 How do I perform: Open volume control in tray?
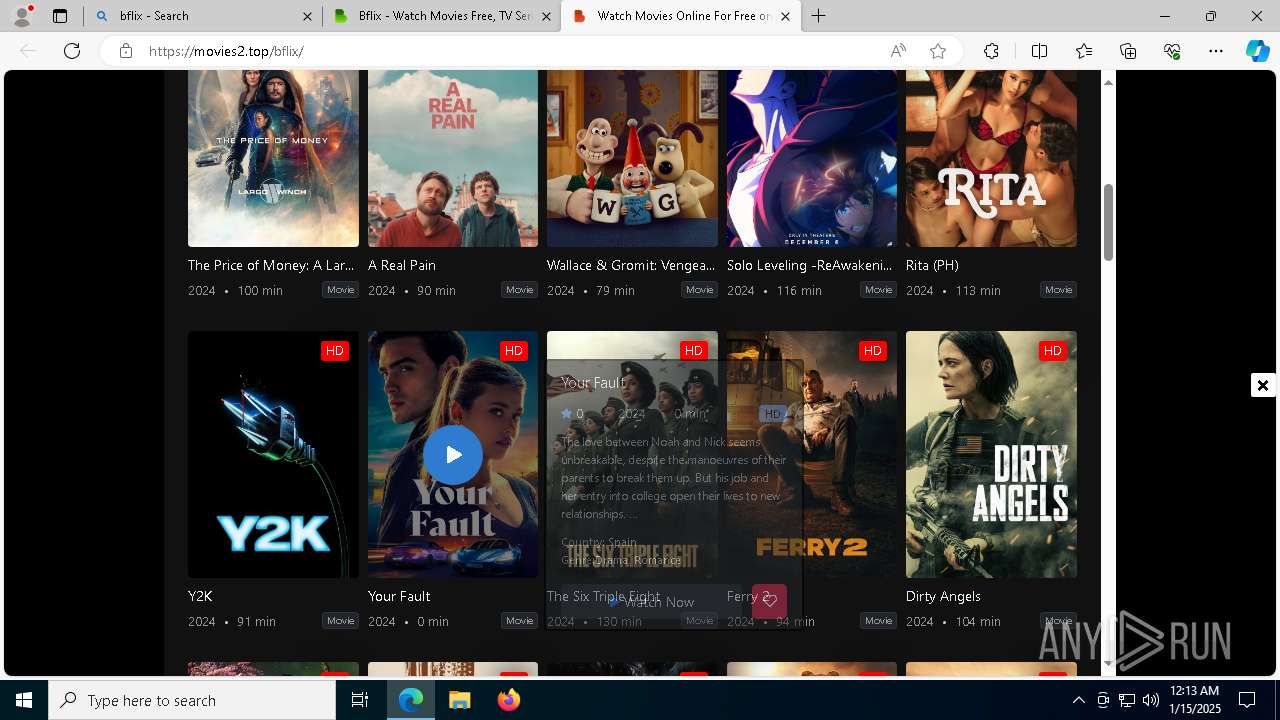tap(1150, 700)
